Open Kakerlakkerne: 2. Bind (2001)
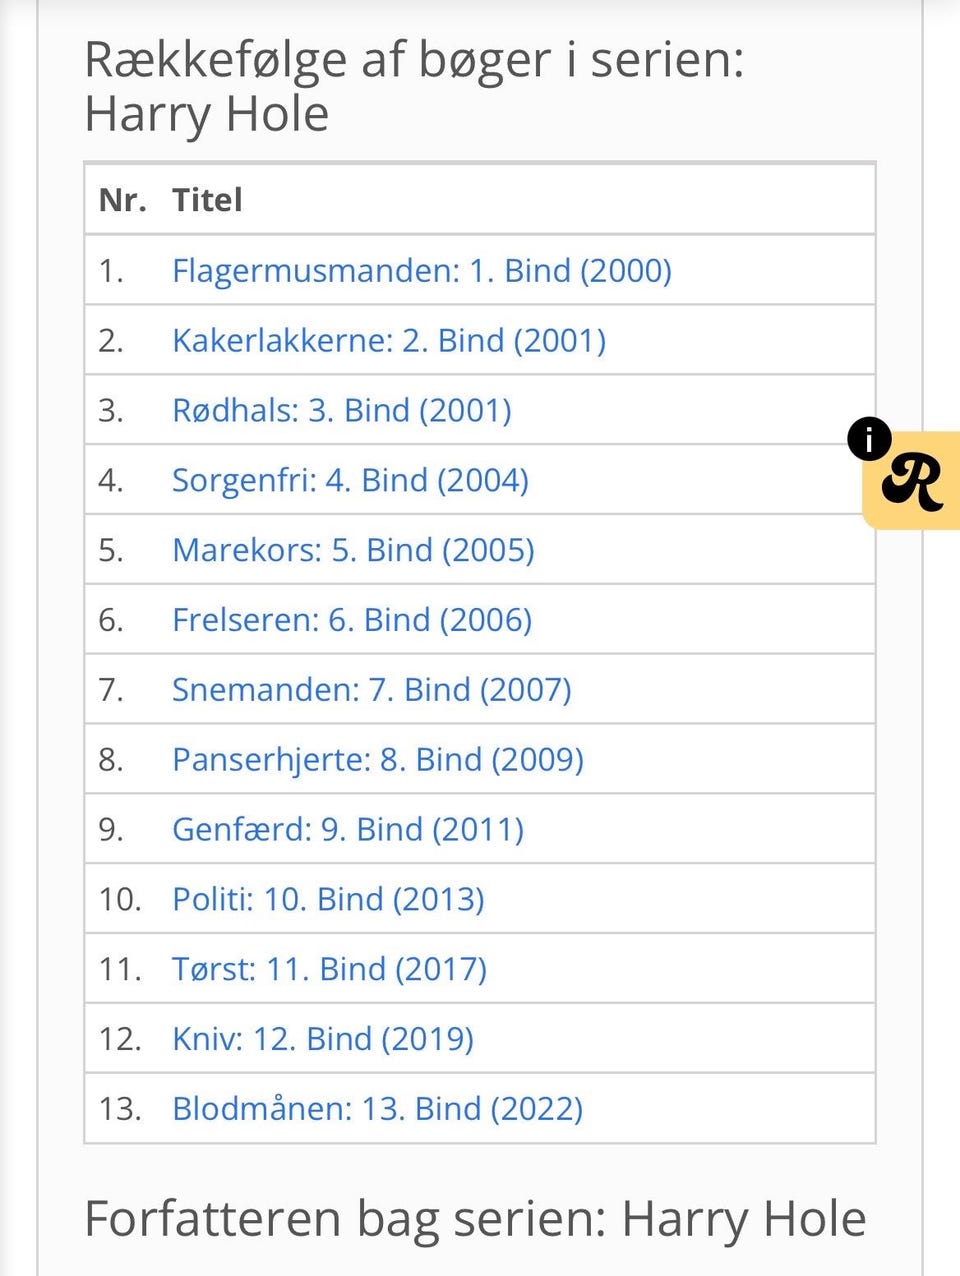This screenshot has height=1276, width=960. click(388, 341)
